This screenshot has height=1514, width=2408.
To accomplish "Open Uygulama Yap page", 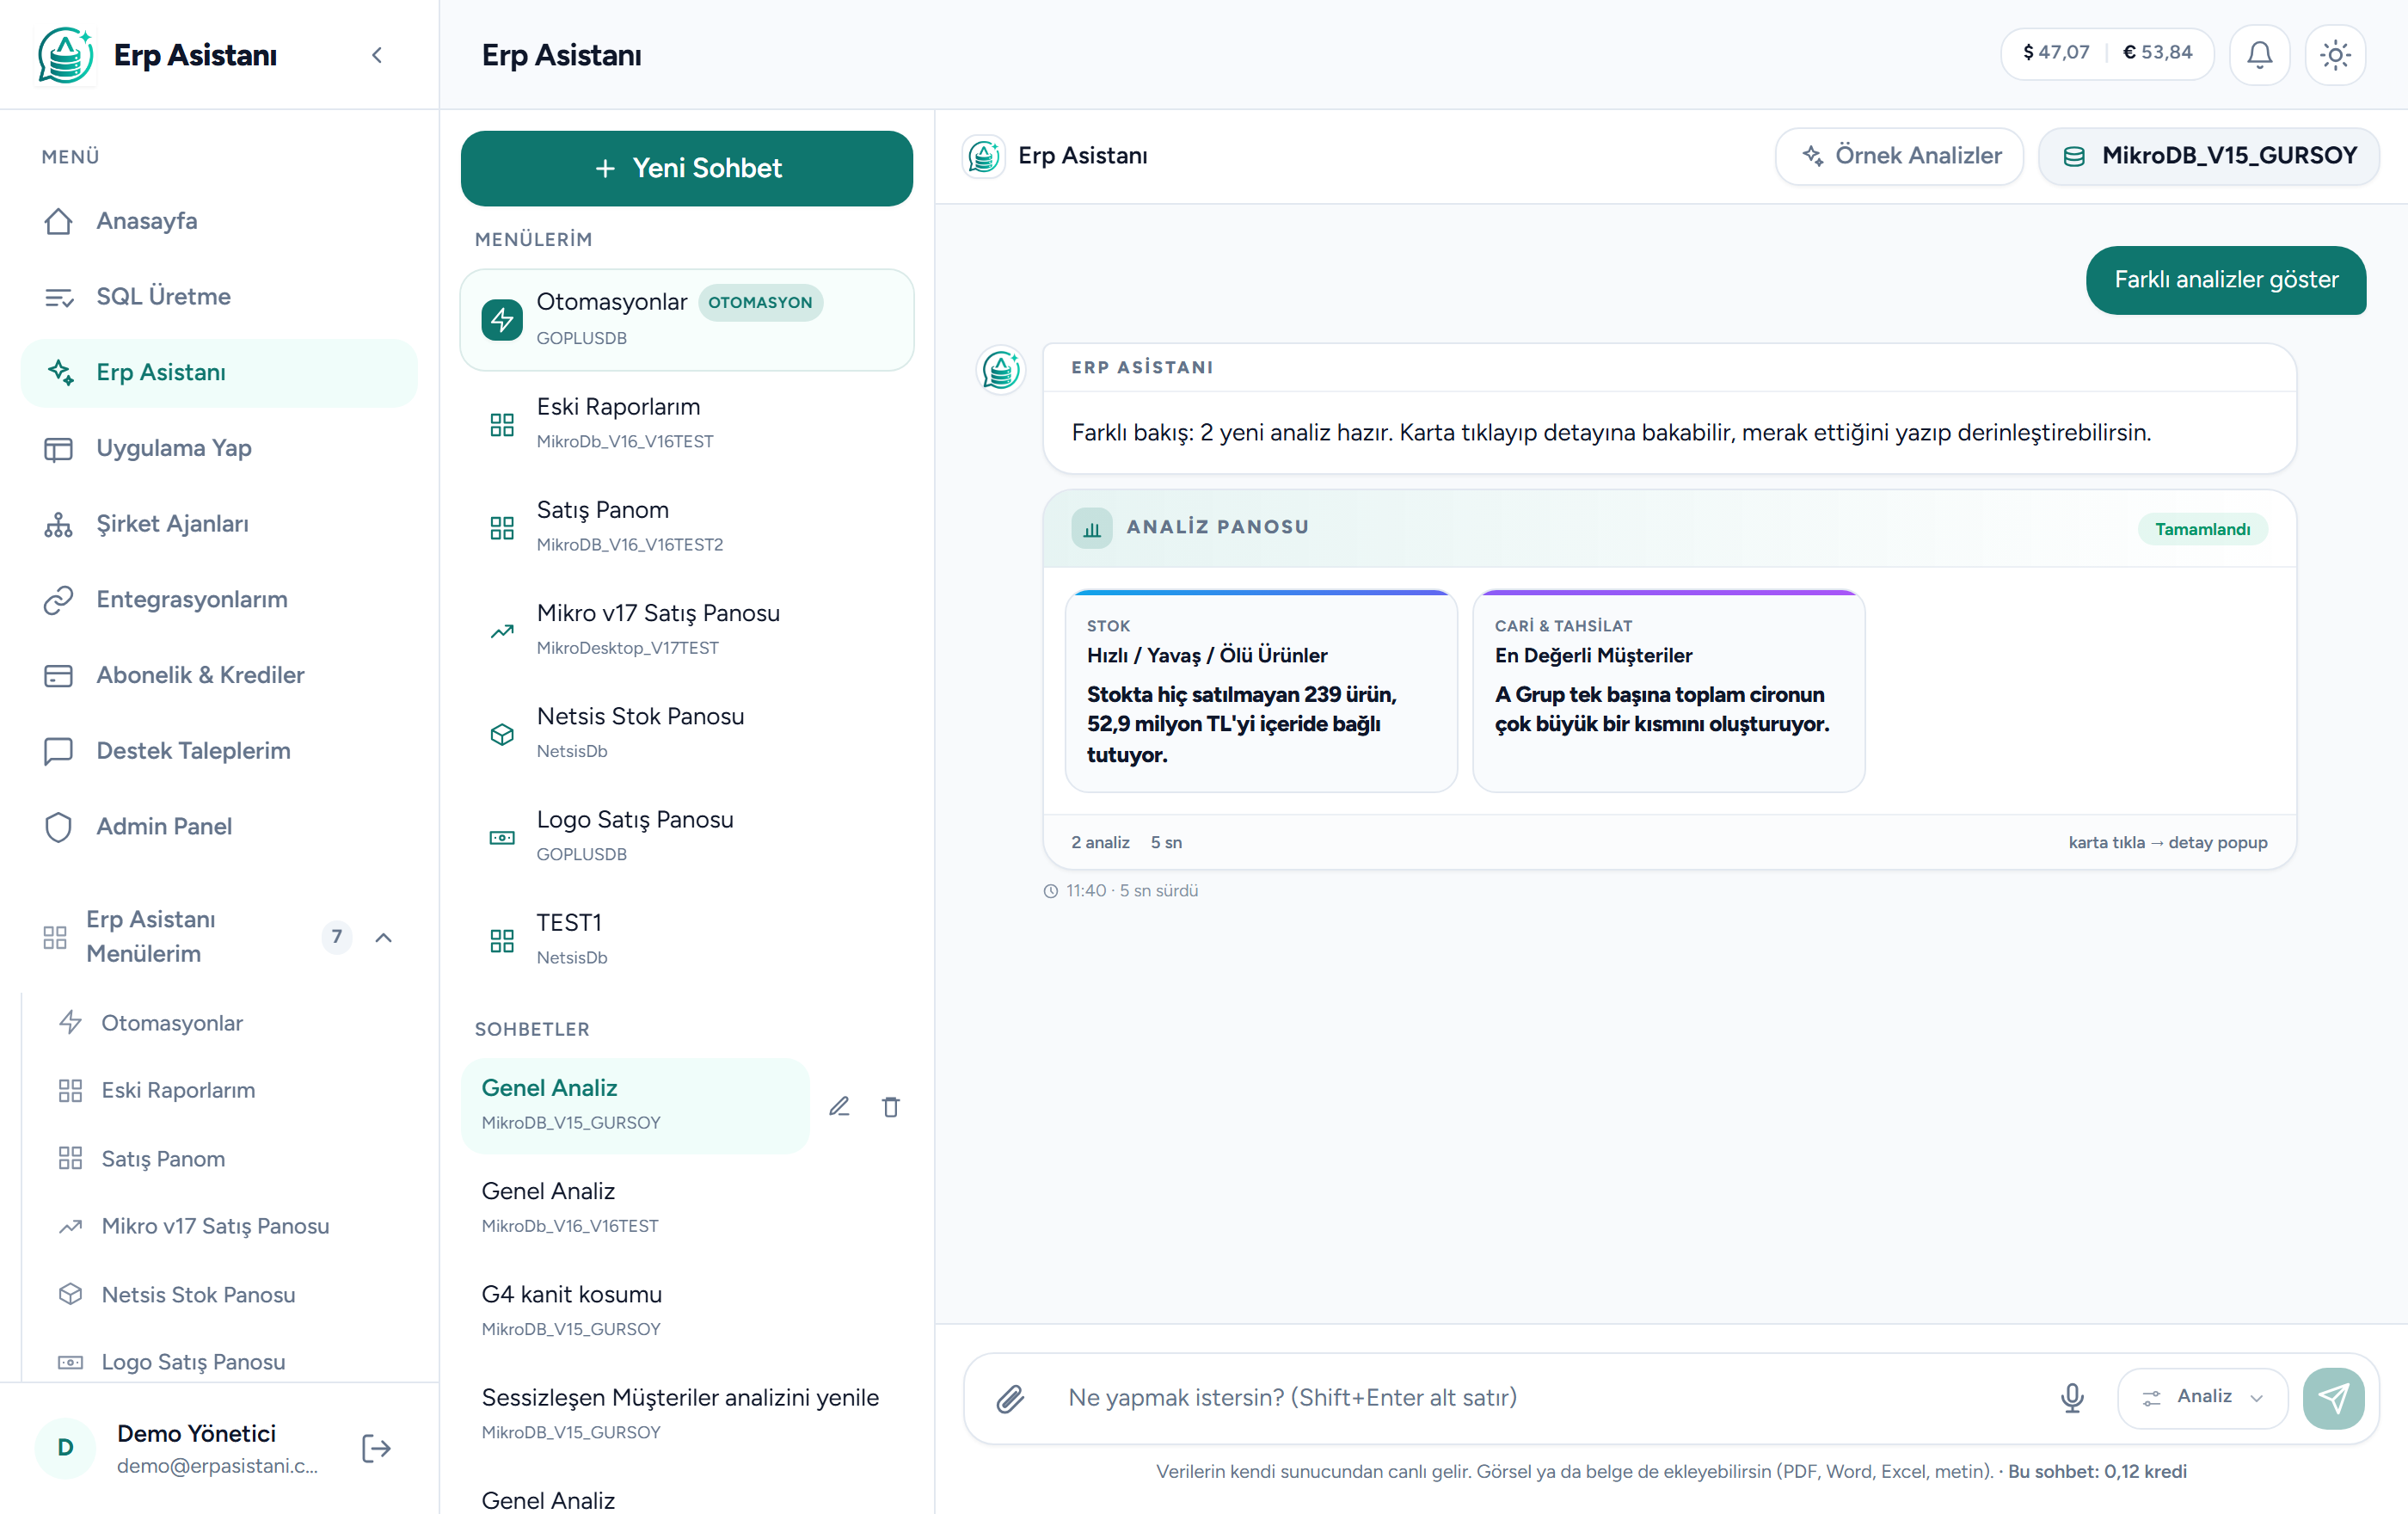I will [x=219, y=448].
